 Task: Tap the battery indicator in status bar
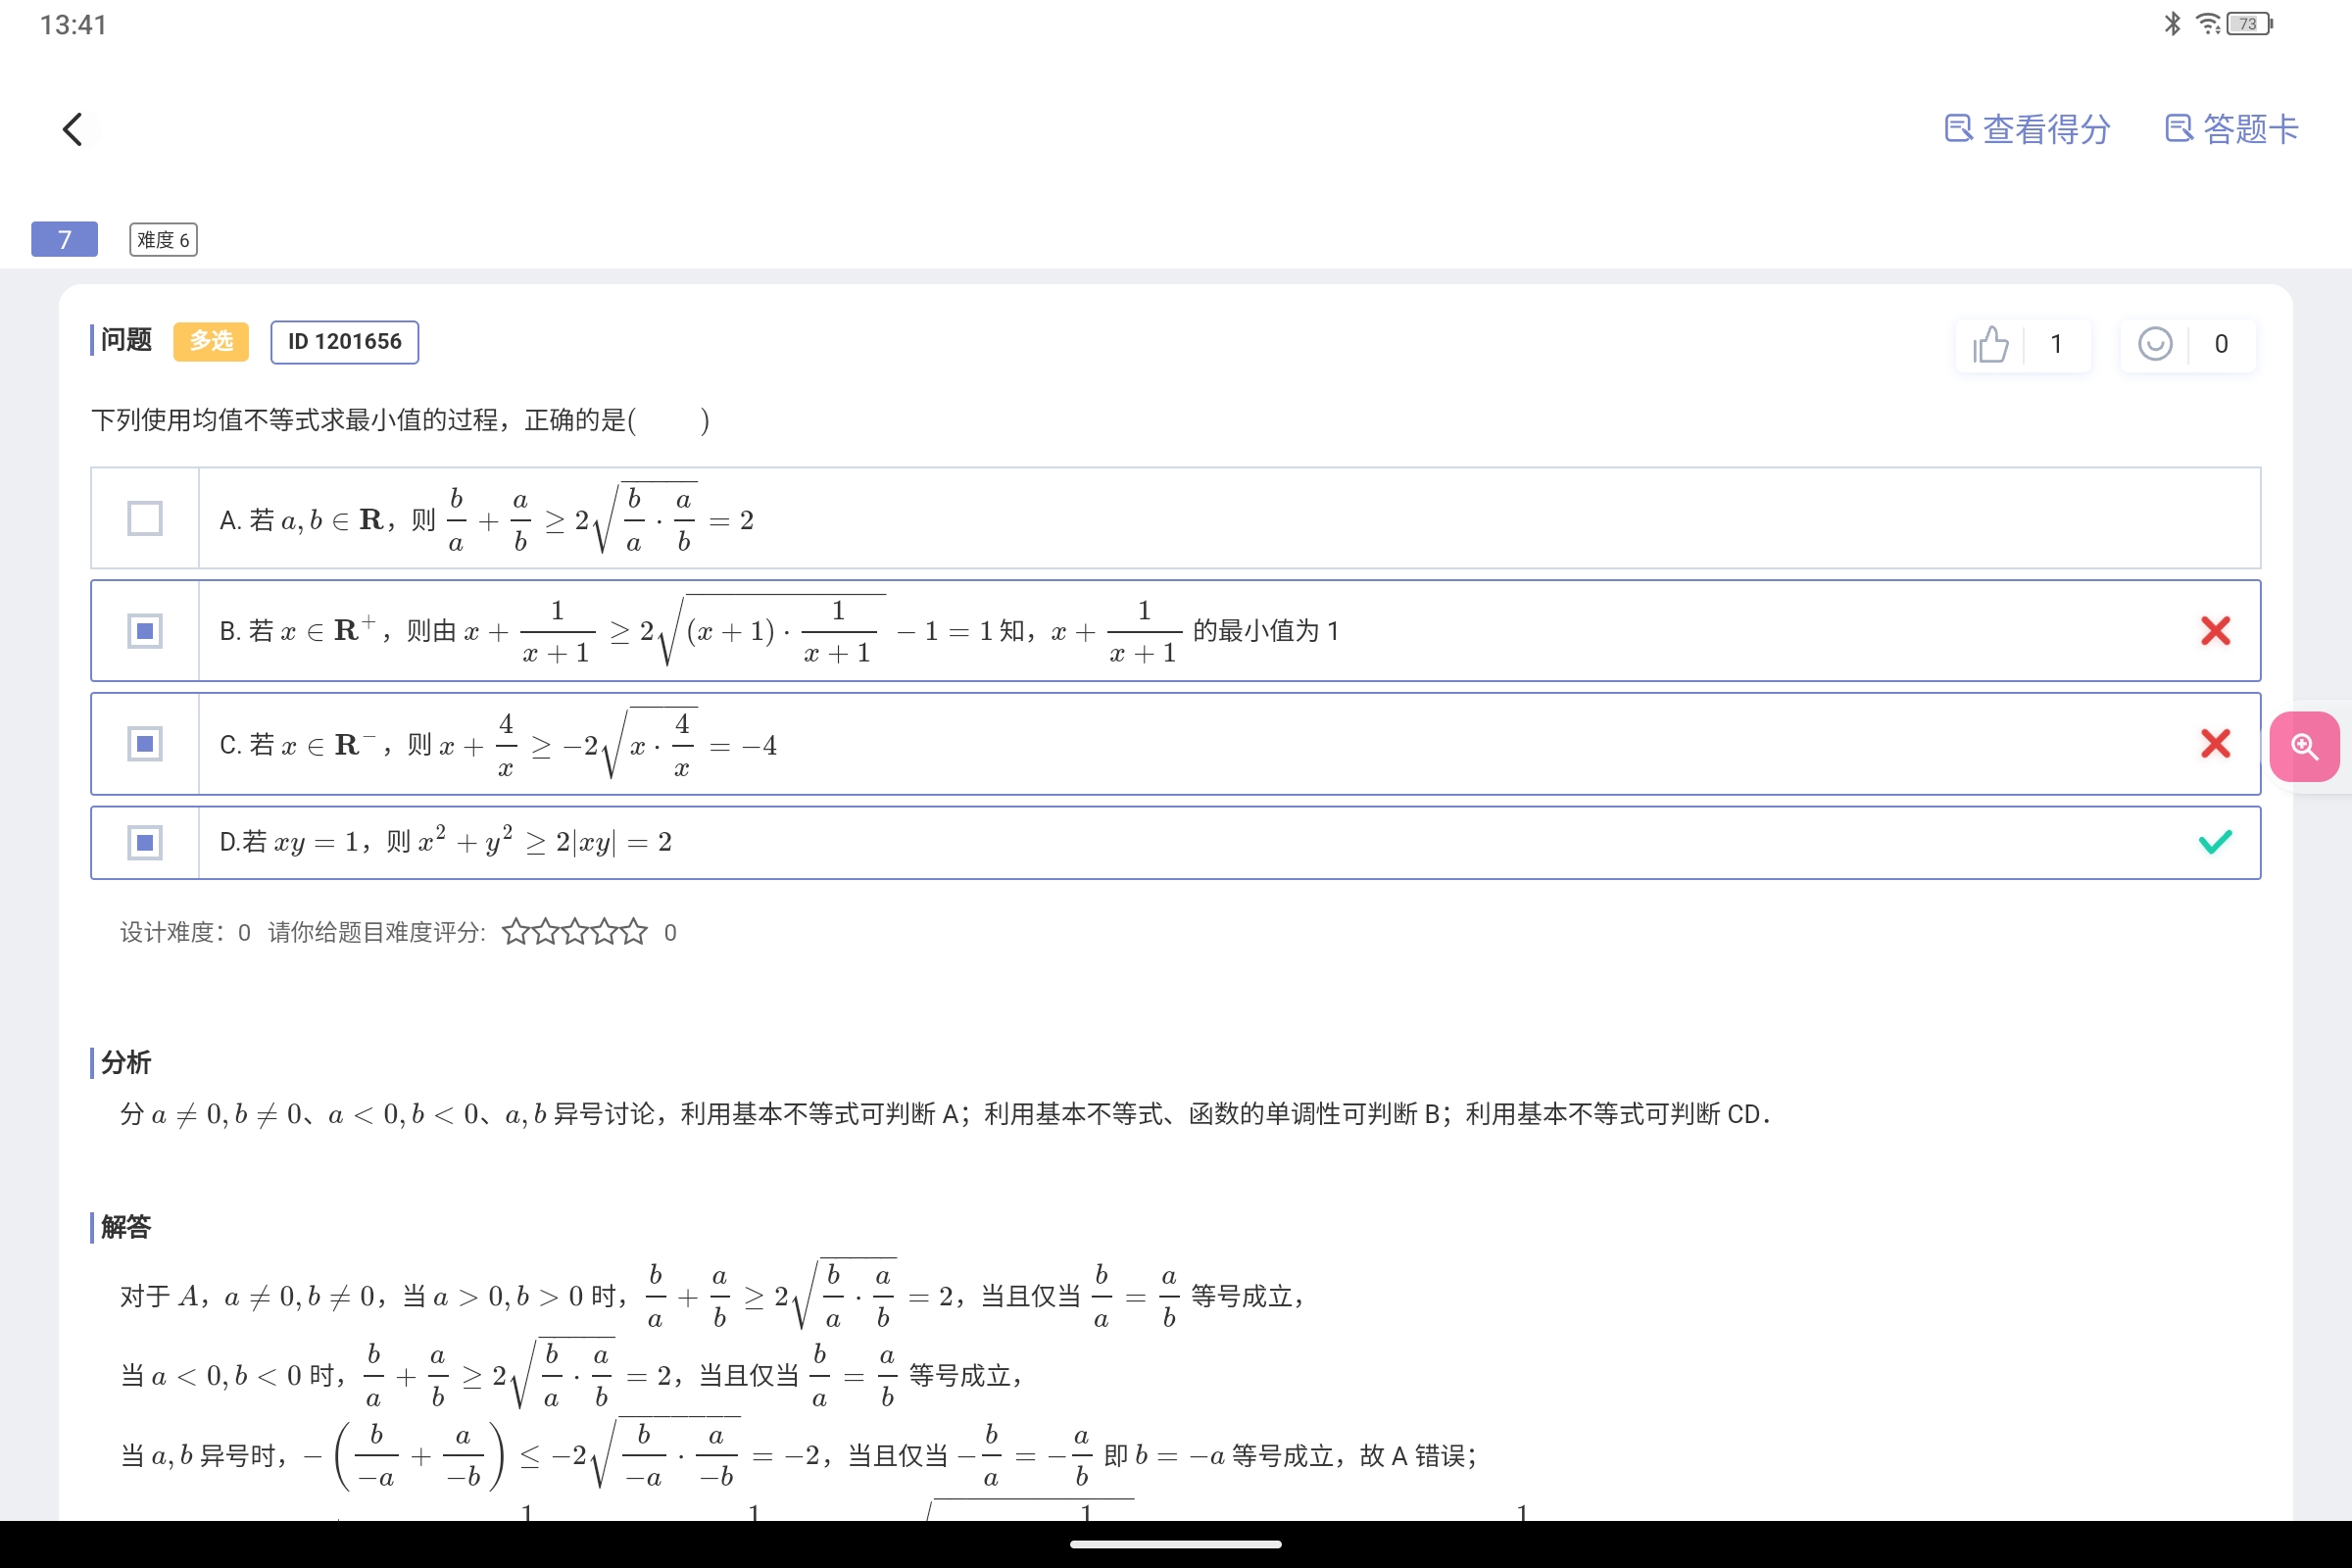[x=2248, y=24]
